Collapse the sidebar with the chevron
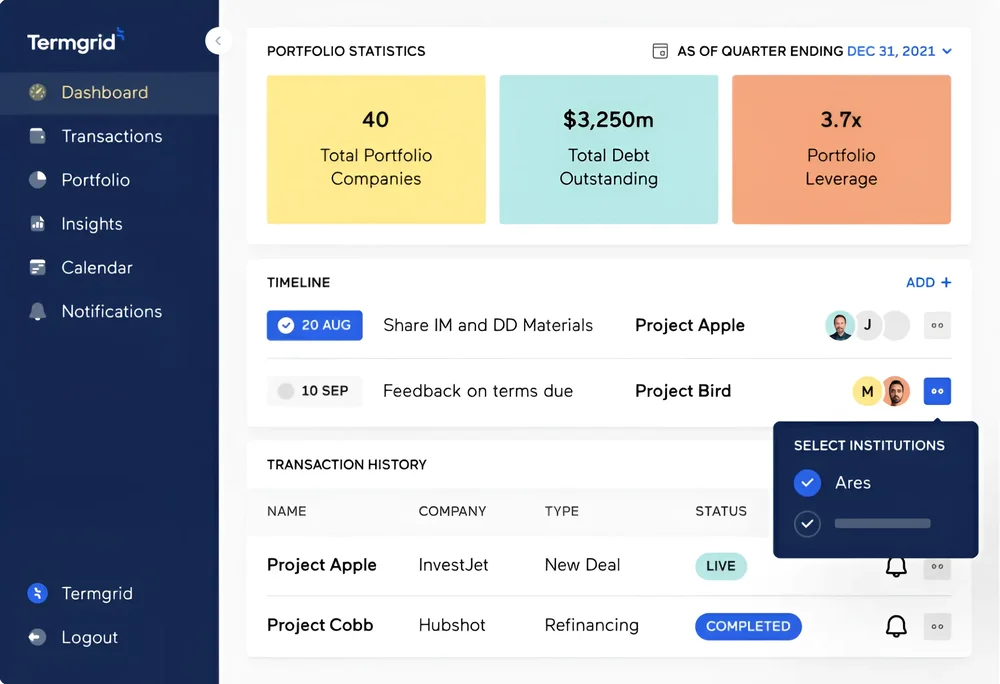This screenshot has height=684, width=1000. (x=218, y=40)
